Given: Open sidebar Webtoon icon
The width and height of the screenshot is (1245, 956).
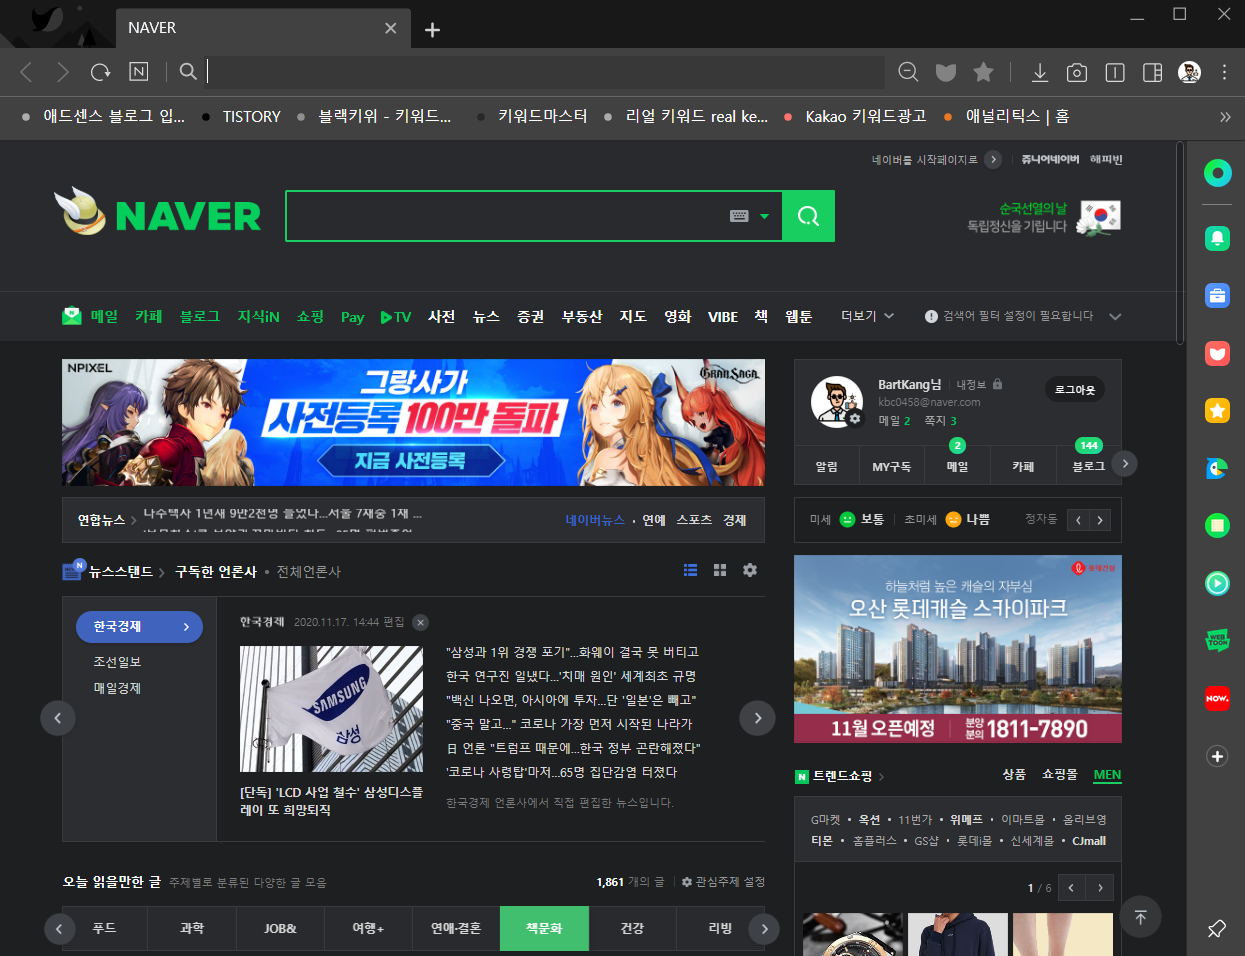Looking at the screenshot, I should point(1217,640).
